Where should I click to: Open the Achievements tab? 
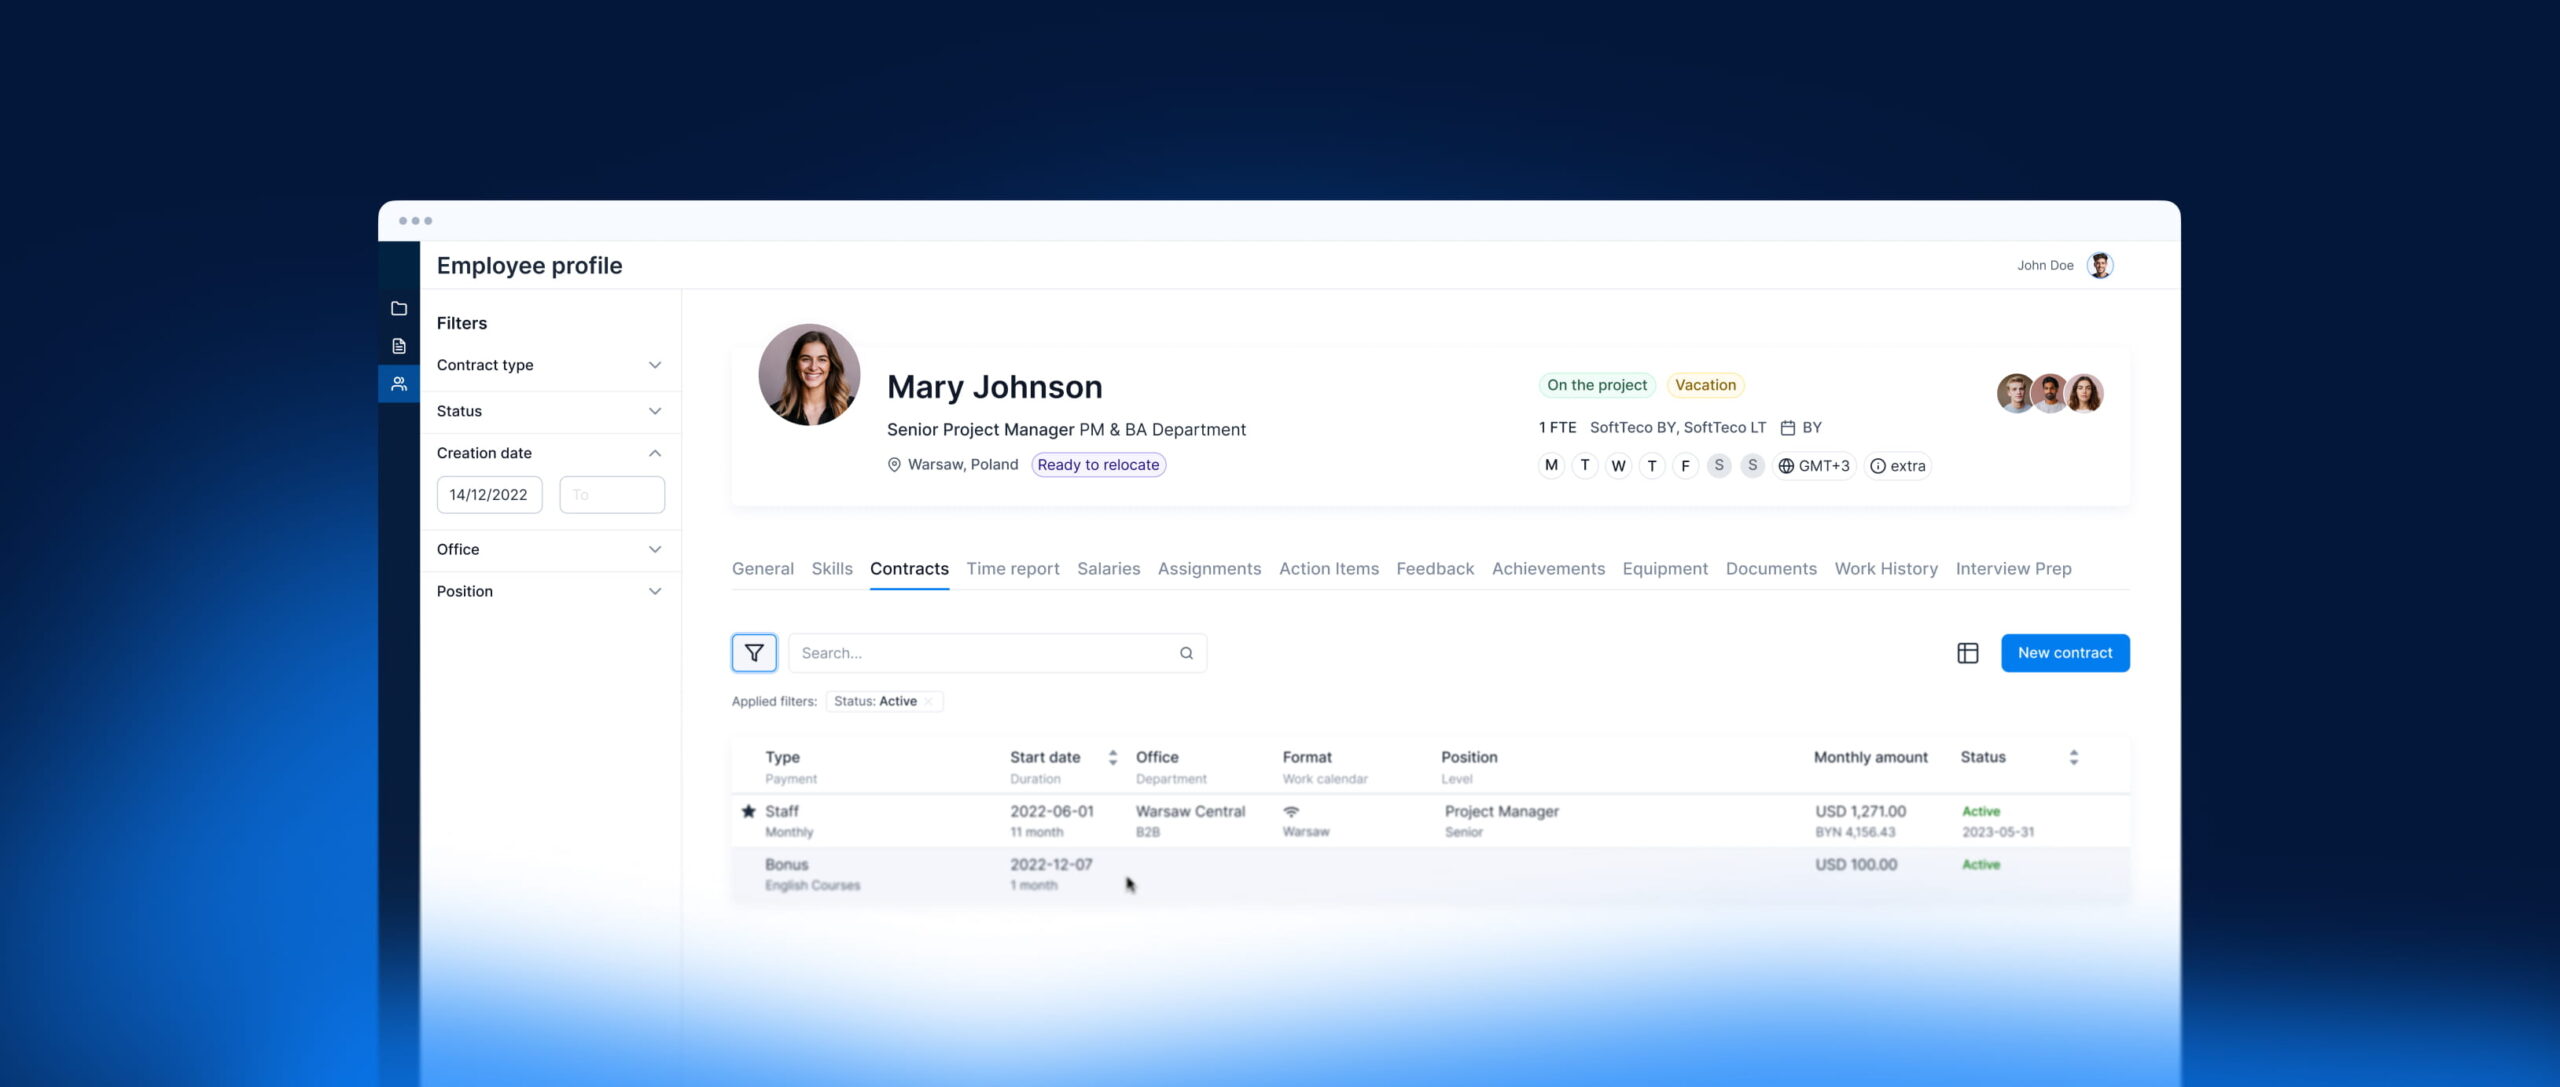click(x=1548, y=569)
